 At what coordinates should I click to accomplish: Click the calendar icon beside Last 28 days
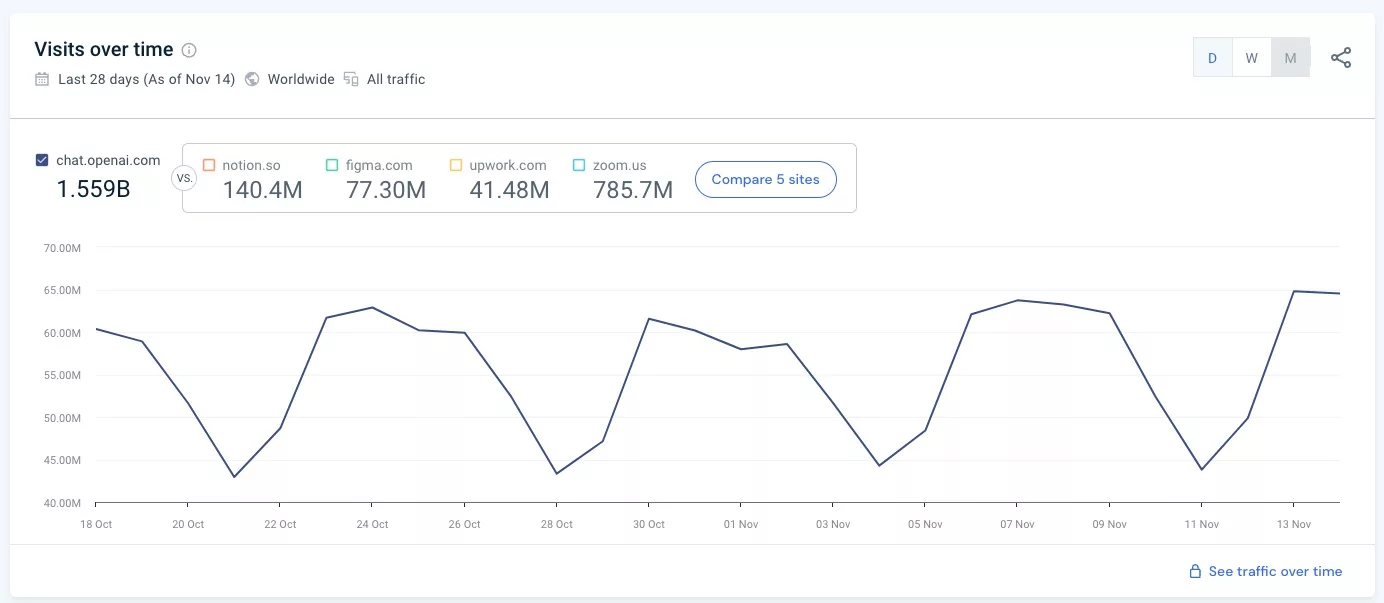tap(42, 79)
